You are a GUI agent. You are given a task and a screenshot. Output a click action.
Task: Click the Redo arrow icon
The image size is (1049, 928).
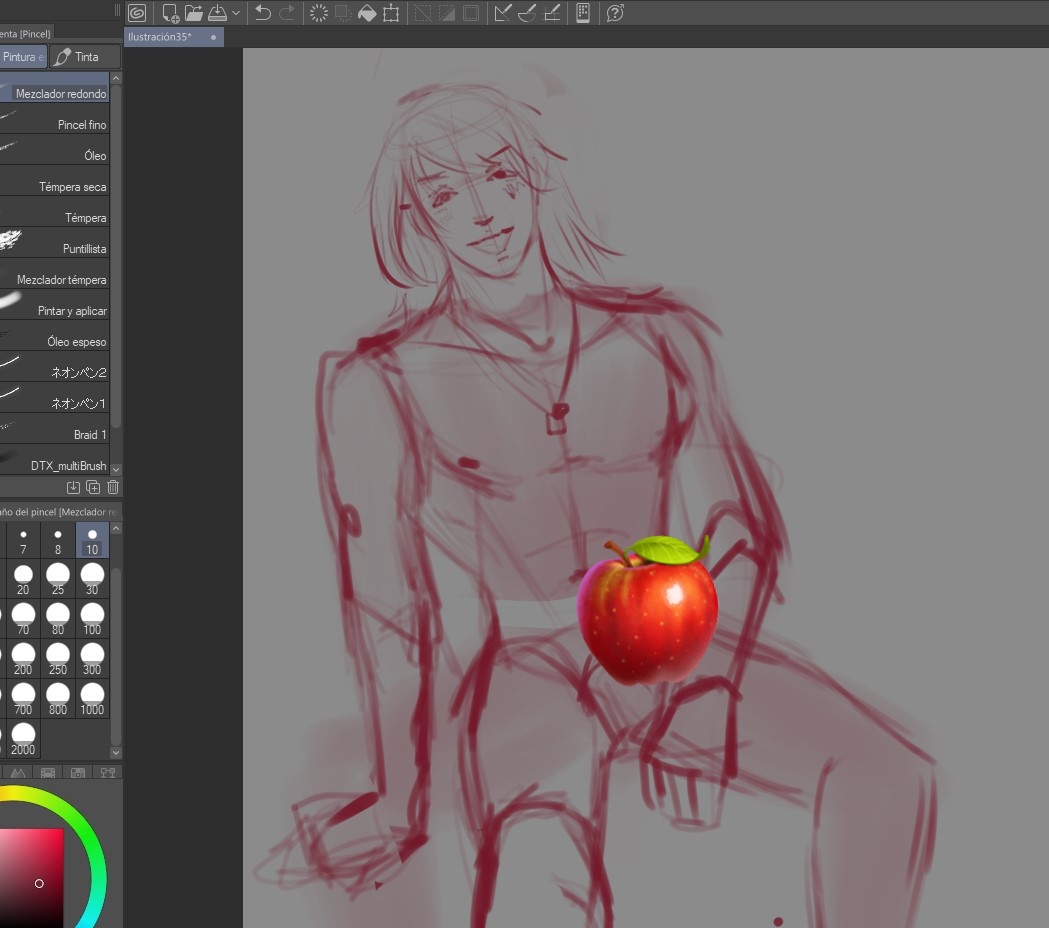[287, 13]
